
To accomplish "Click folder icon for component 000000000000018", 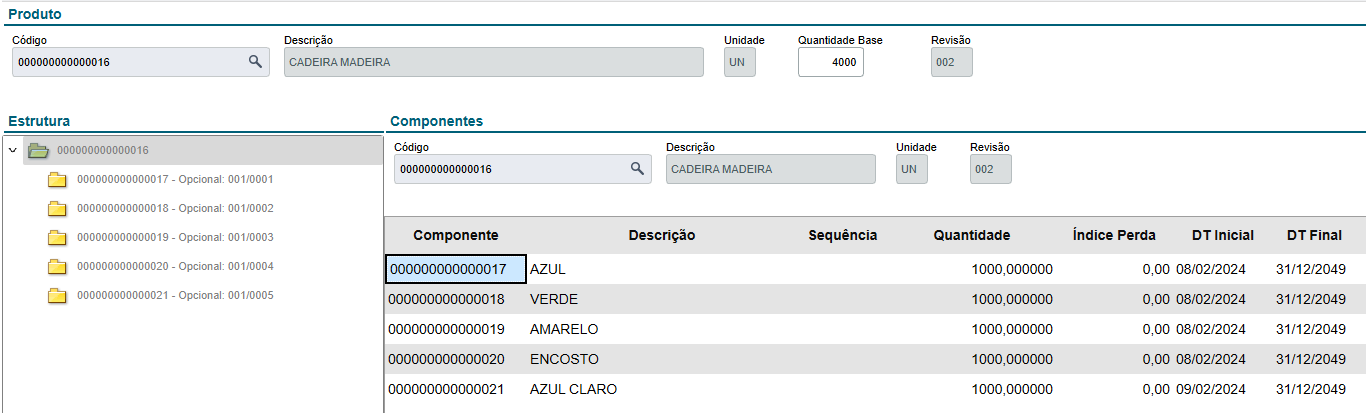I will pos(57,209).
